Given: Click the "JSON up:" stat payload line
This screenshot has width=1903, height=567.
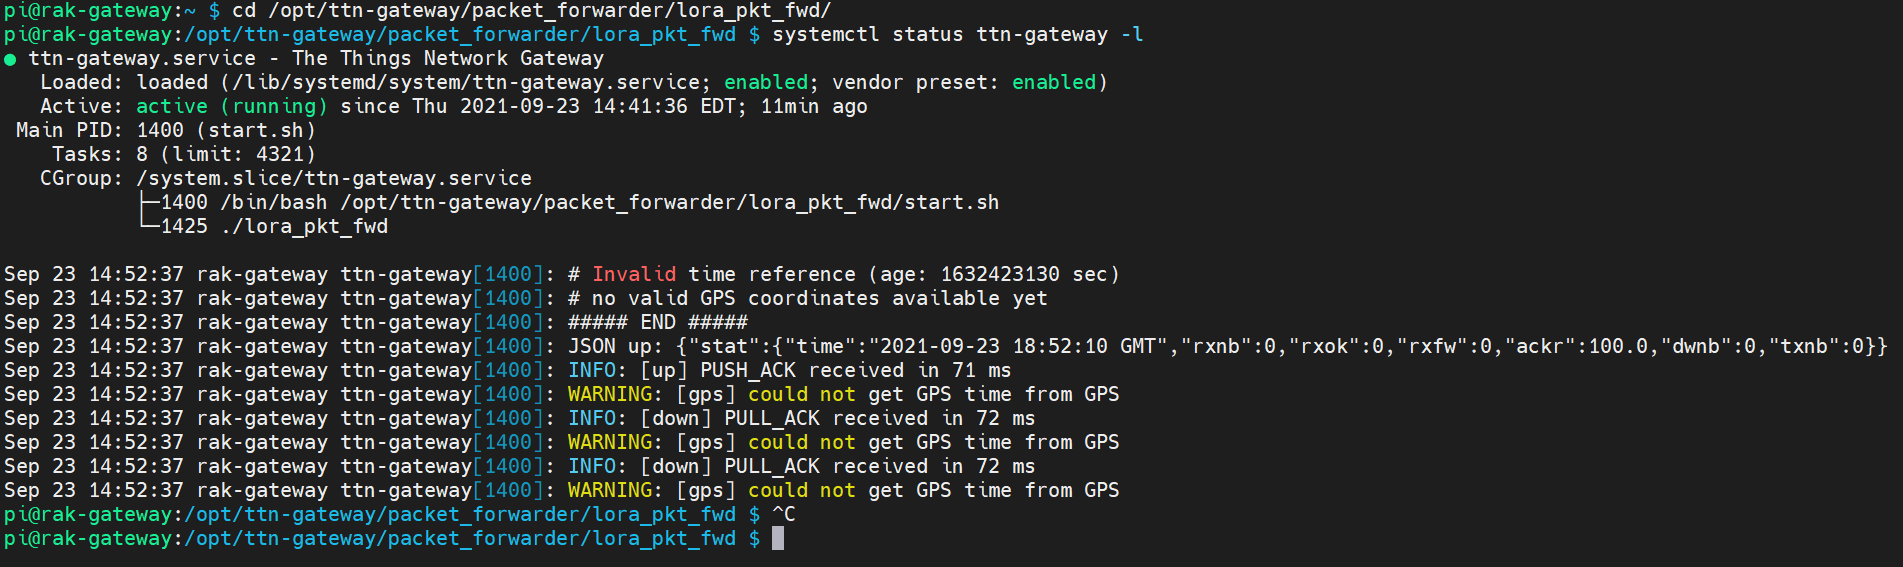Looking at the screenshot, I should pos(1227,346).
